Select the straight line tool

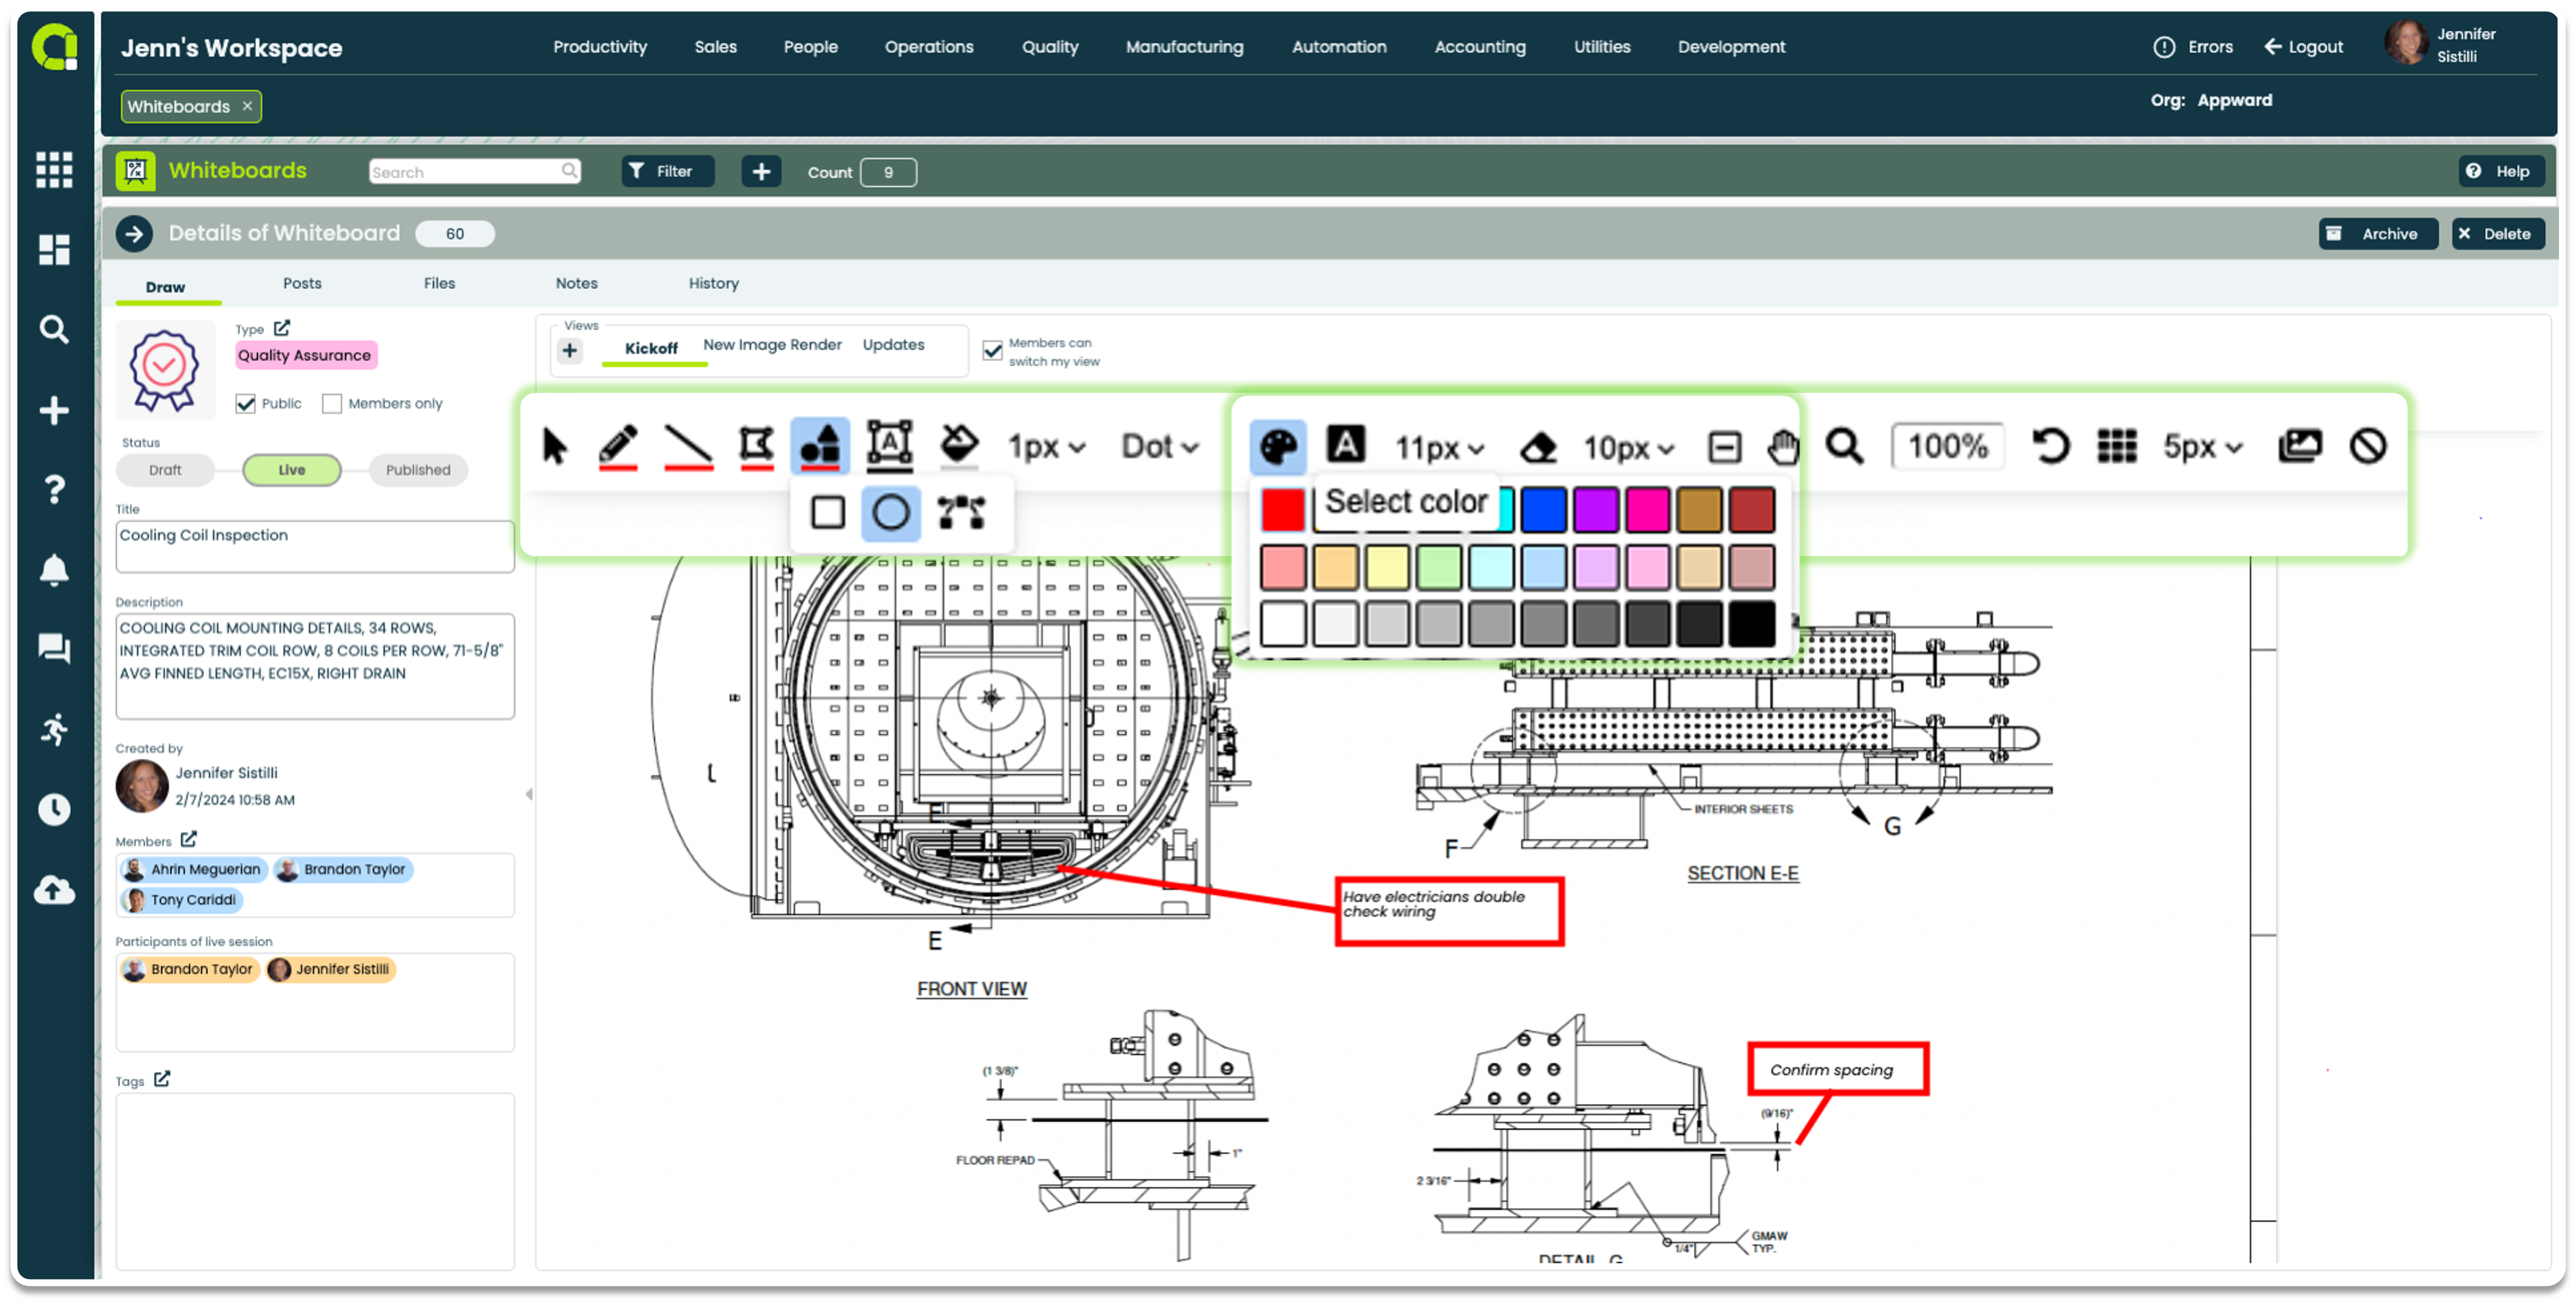click(x=688, y=447)
